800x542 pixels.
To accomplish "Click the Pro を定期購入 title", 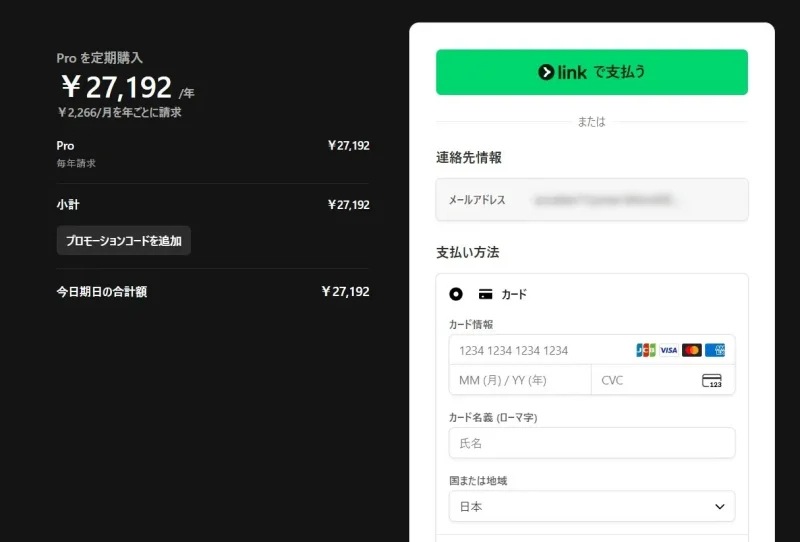I will point(99,58).
